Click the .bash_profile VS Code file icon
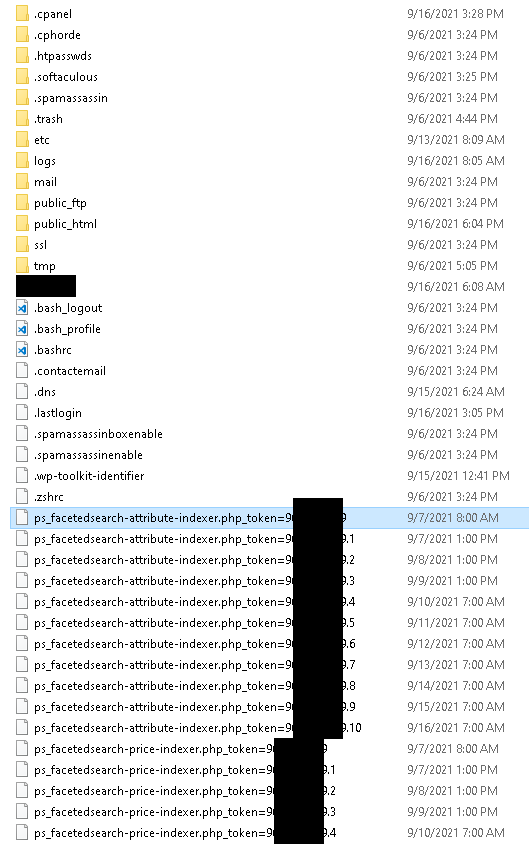Screen dimensions: 529x844 [22, 329]
